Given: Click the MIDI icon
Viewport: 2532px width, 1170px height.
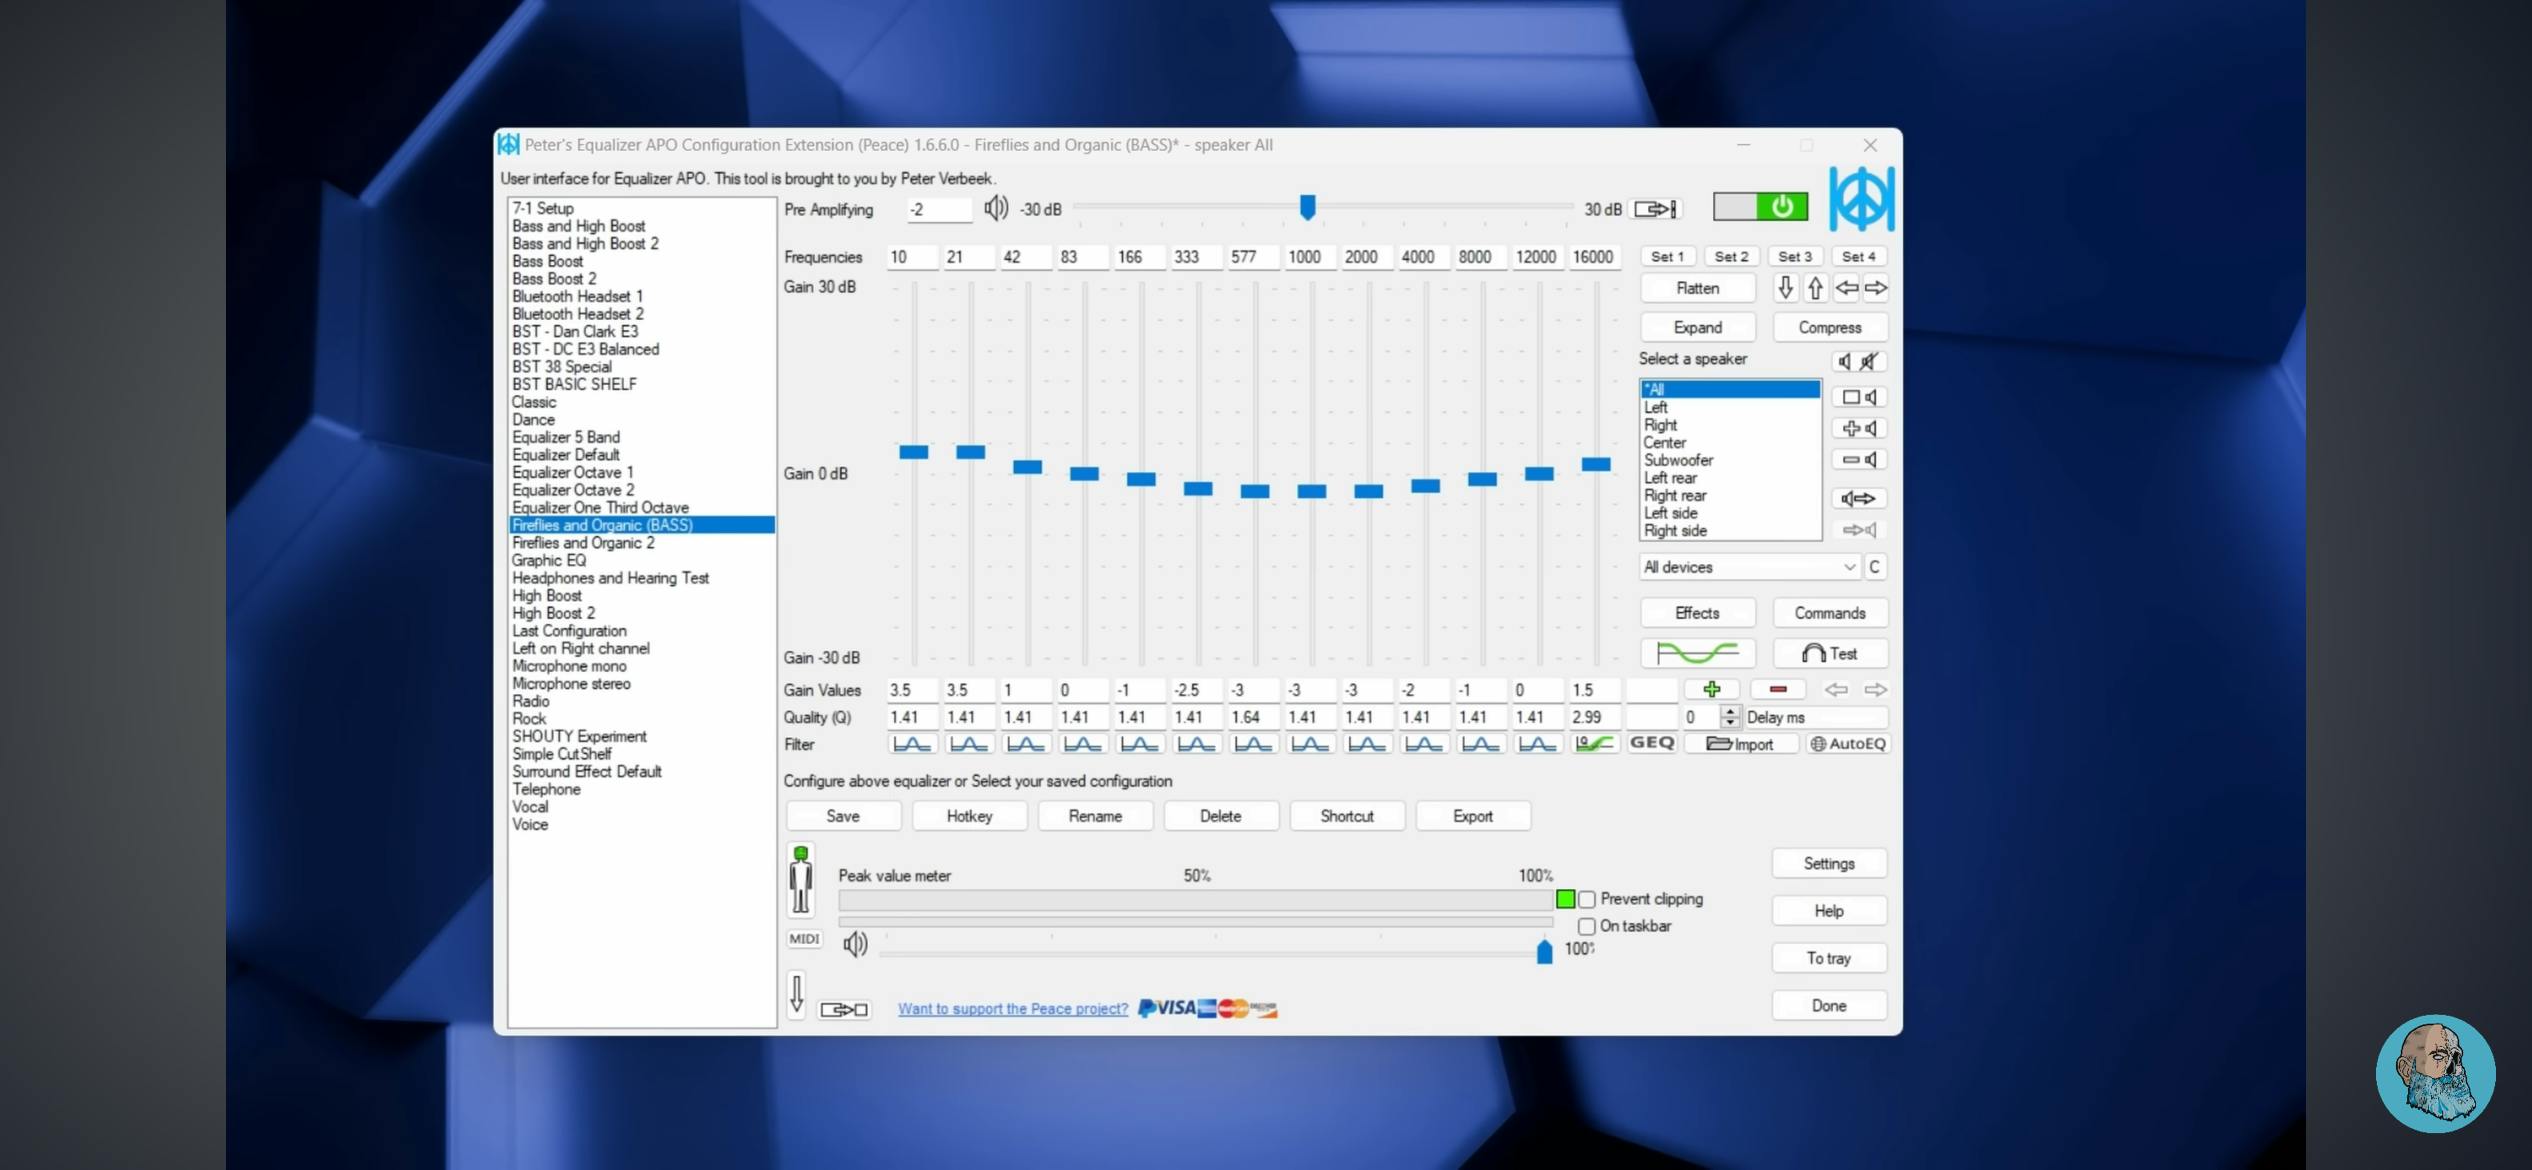Looking at the screenshot, I should coord(803,939).
